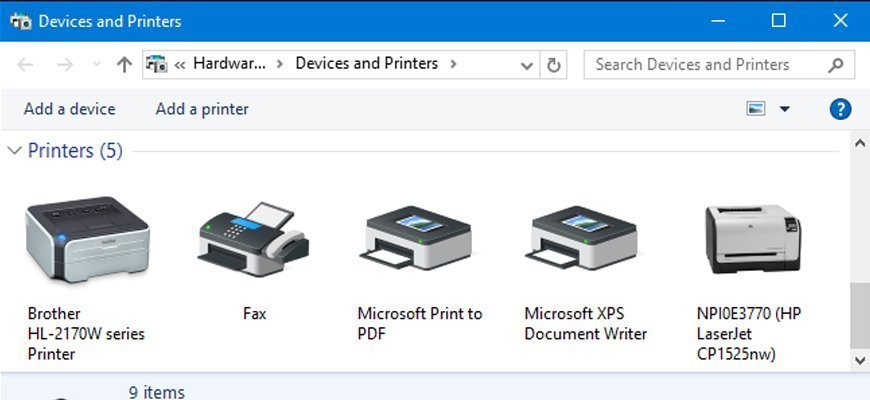Open the view options dropdown arrow
Screen dimensions: 870x400
click(784, 109)
